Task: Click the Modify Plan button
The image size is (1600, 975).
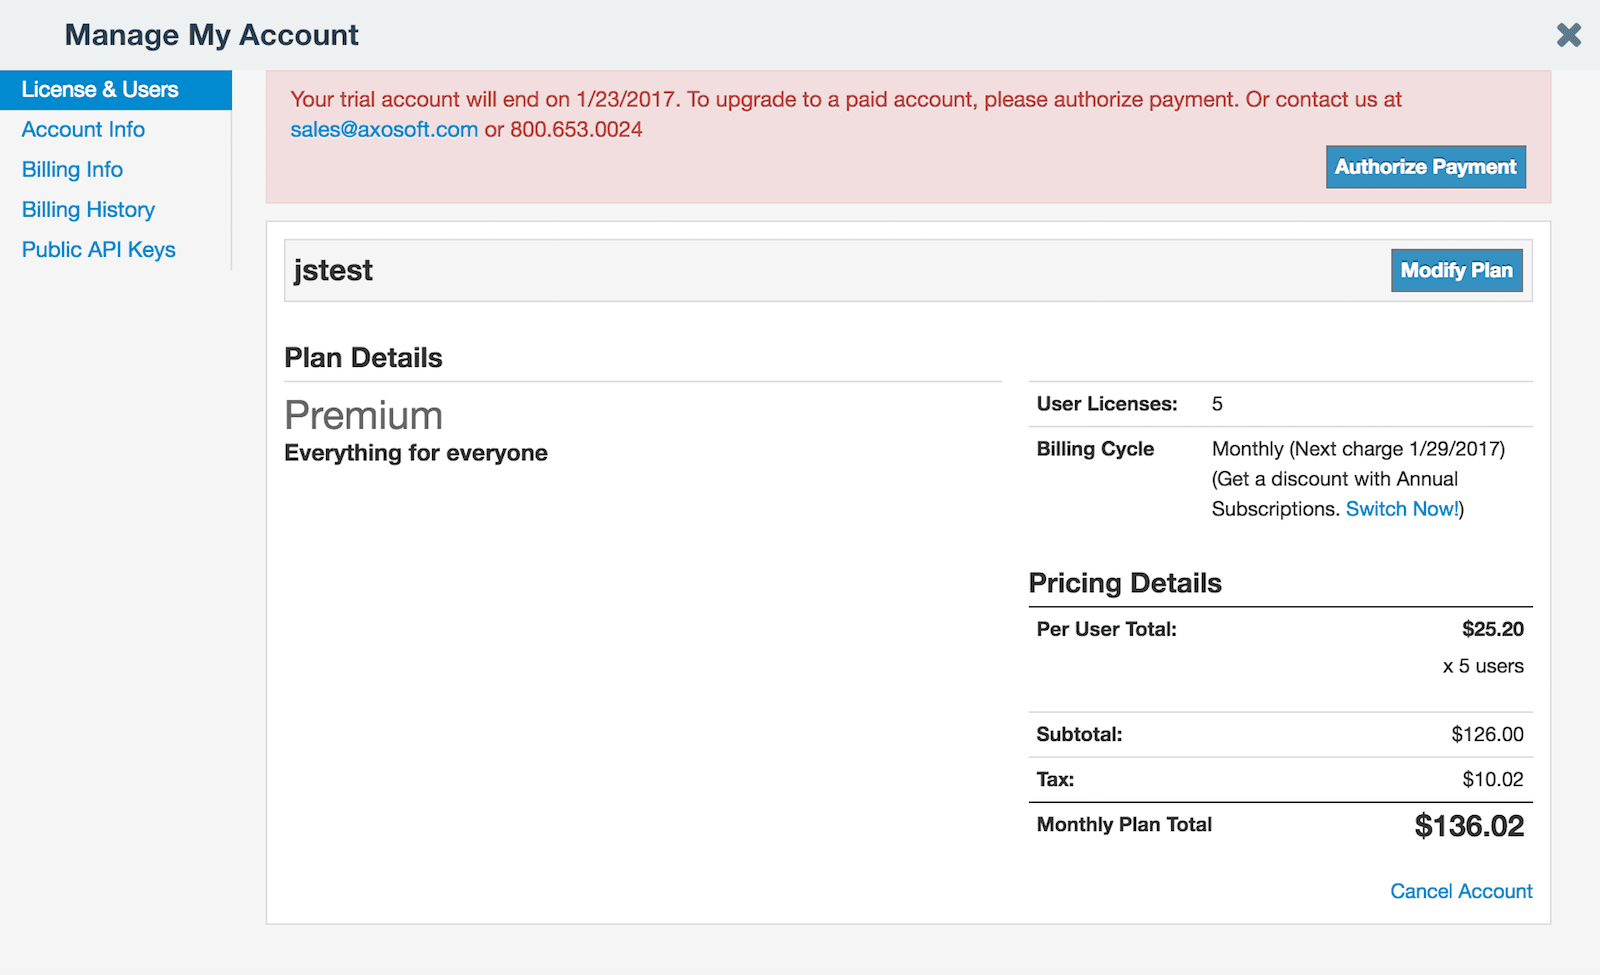Action: 1457,270
